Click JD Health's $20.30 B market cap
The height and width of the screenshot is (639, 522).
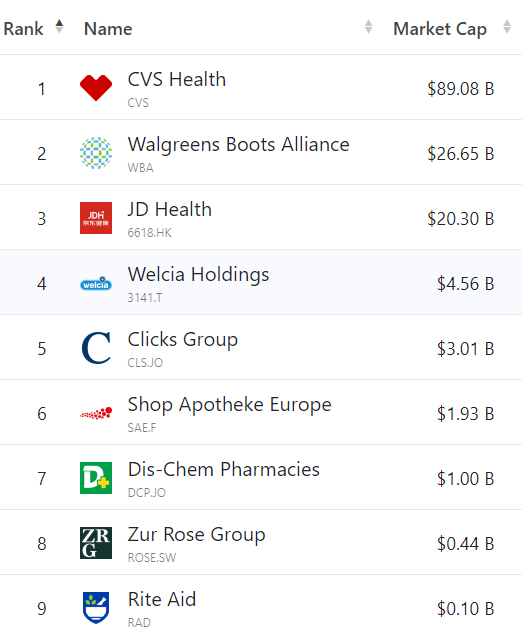(461, 219)
